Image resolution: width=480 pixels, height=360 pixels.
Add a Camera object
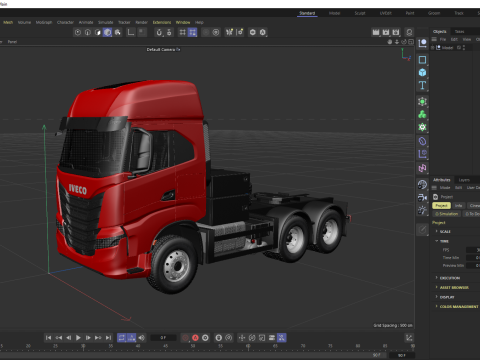click(422, 198)
